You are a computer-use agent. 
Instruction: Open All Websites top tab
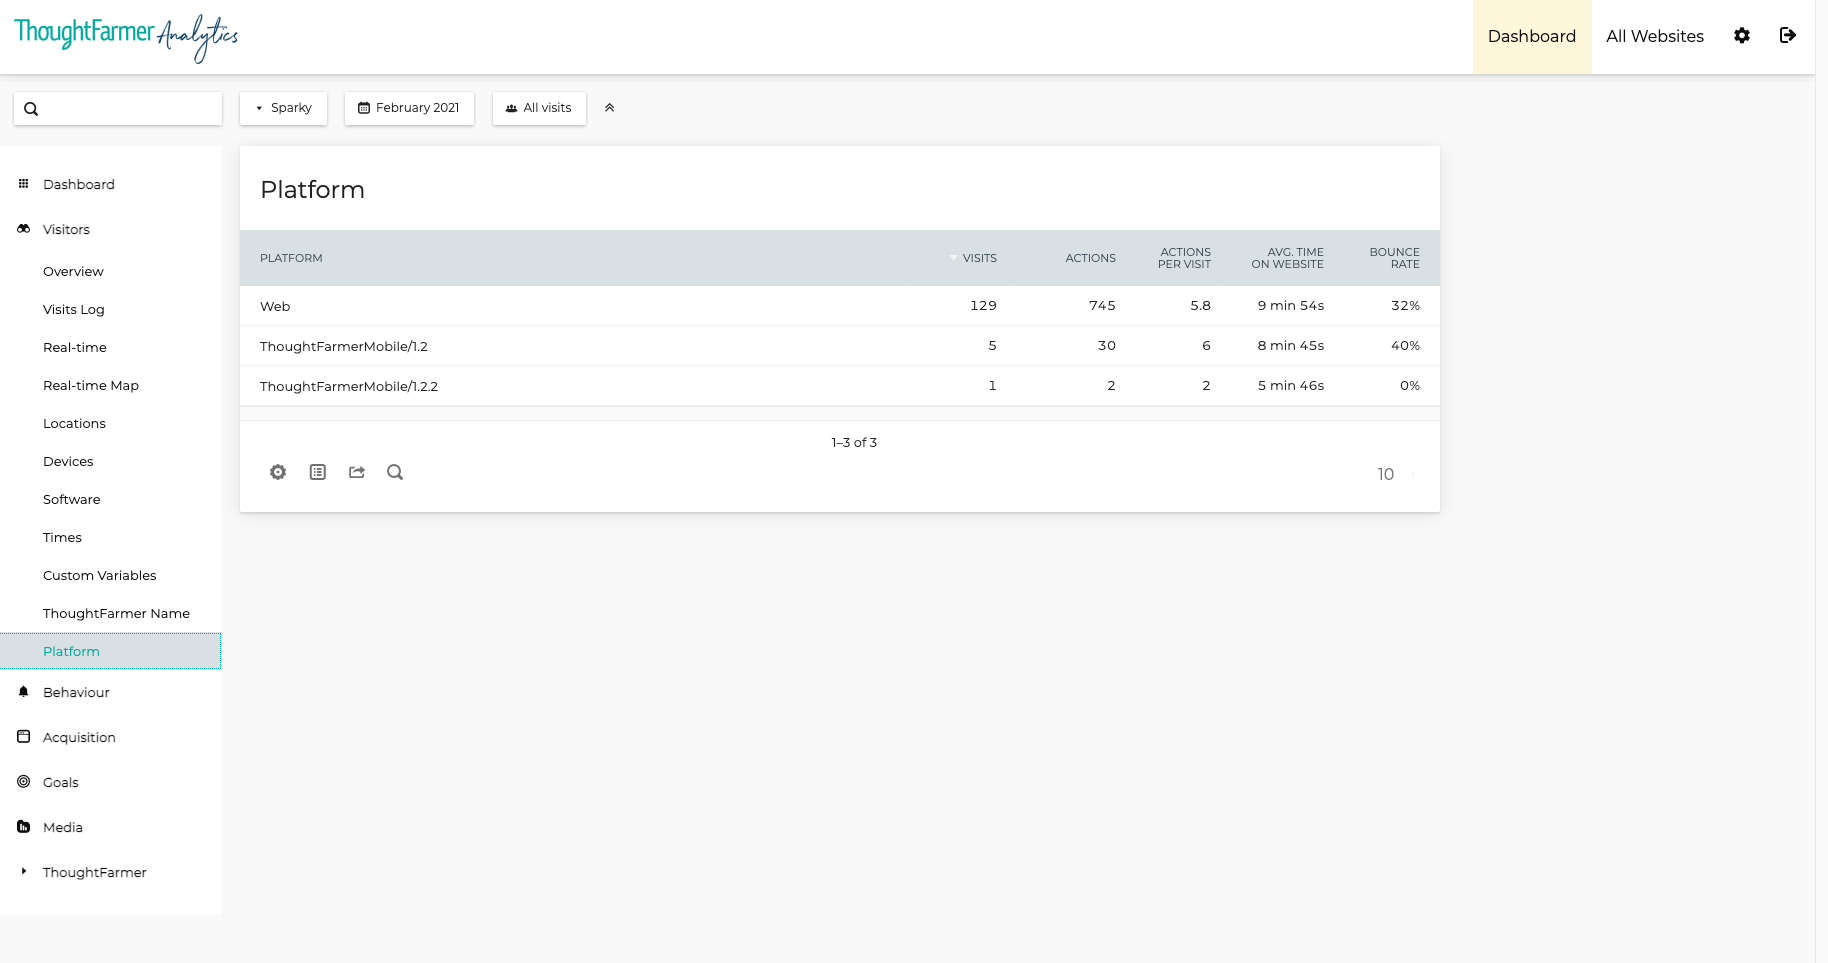tap(1655, 37)
